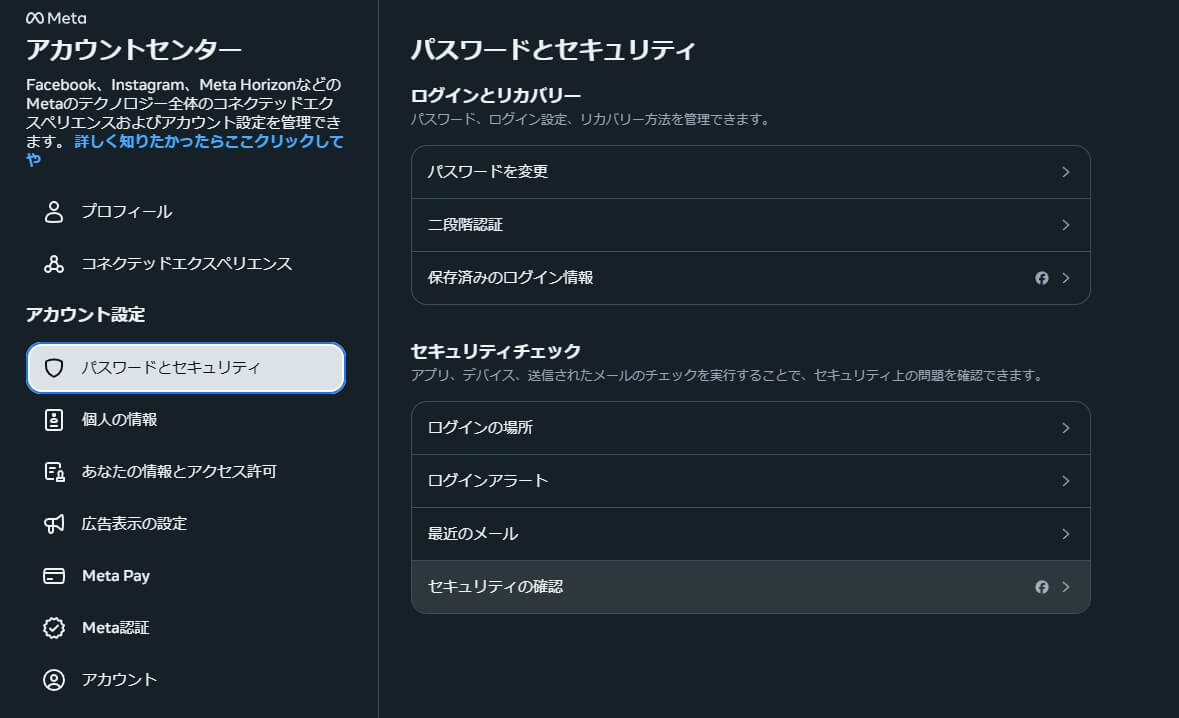This screenshot has width=1179, height=718.
Task: Click the chevron on ログインアラート row
Action: 1065,481
